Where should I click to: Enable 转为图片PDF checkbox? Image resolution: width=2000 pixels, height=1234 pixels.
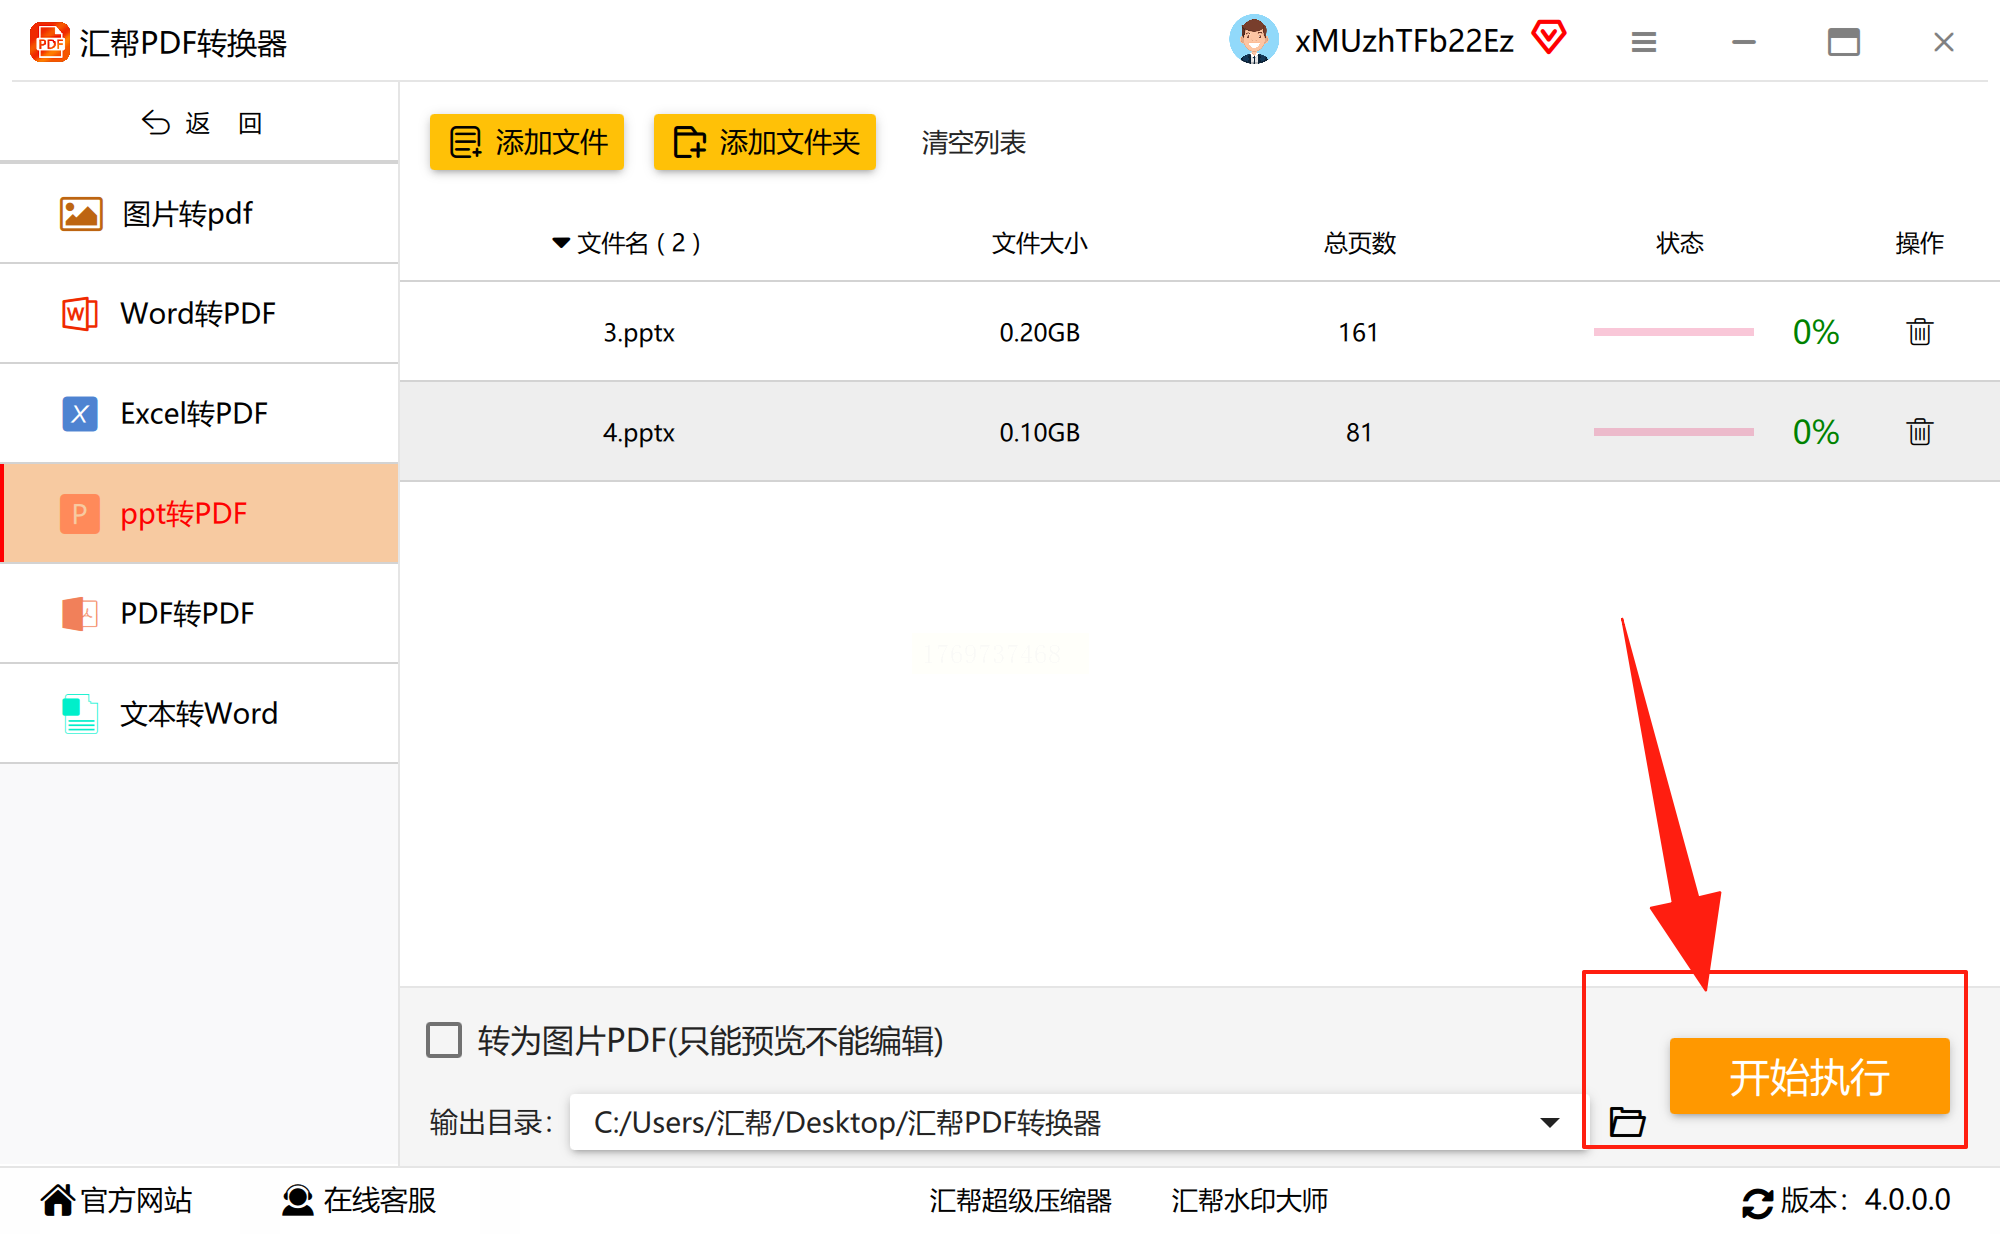444,1040
